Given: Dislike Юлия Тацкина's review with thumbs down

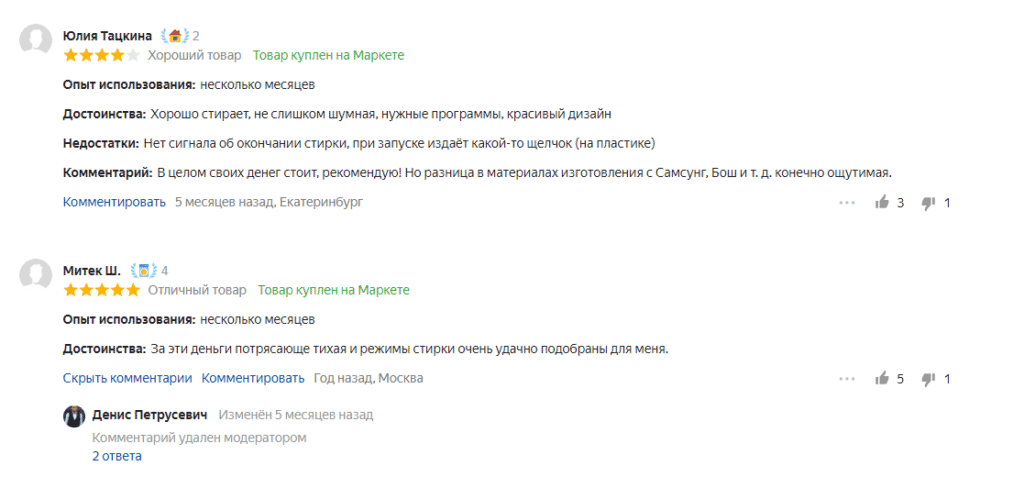Looking at the screenshot, I should (x=928, y=203).
